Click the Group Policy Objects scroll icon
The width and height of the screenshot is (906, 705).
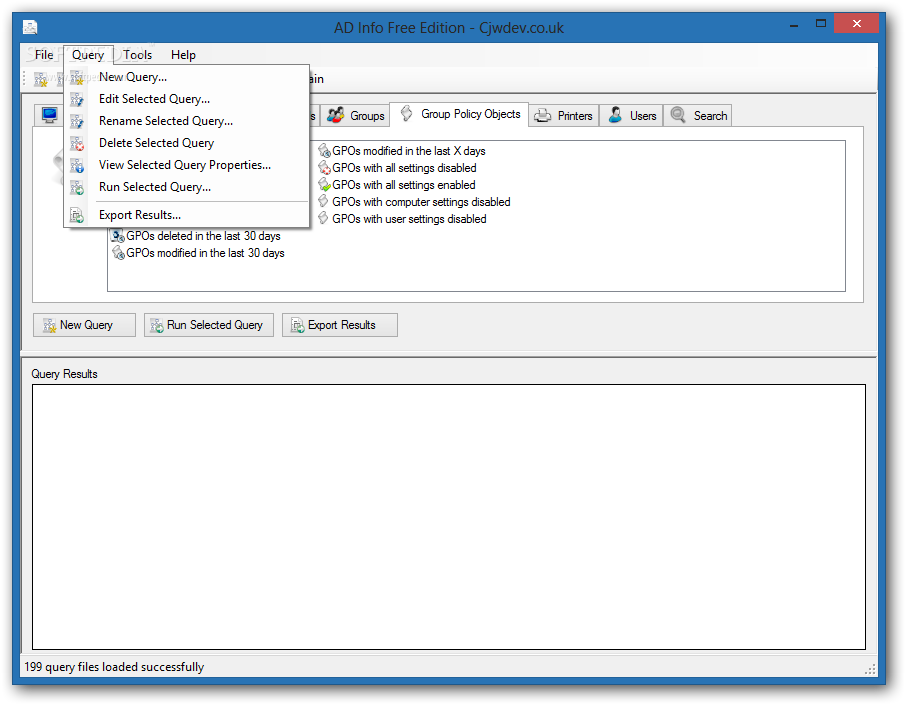[x=407, y=113]
